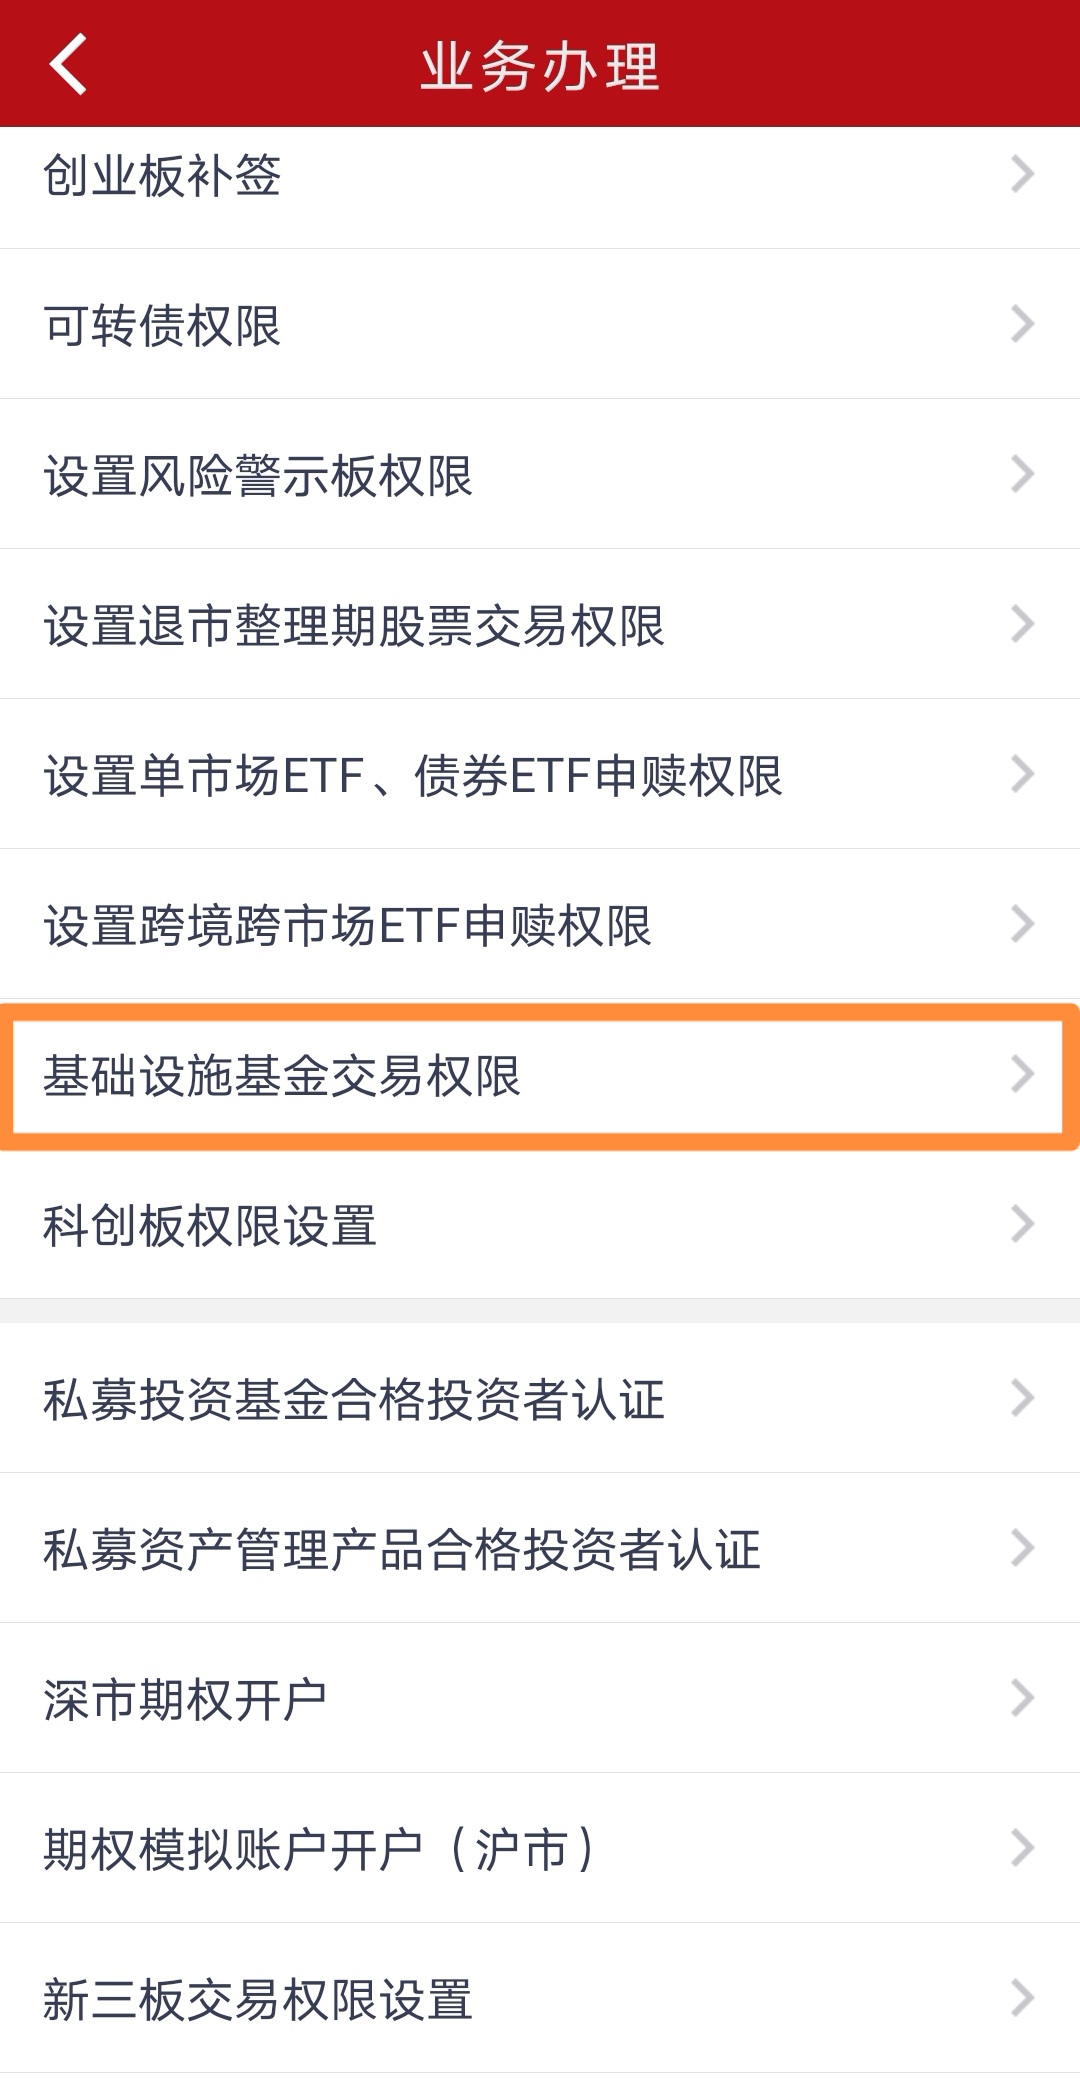
Task: Click chevron arrow beside 可转债权限
Action: point(1022,324)
